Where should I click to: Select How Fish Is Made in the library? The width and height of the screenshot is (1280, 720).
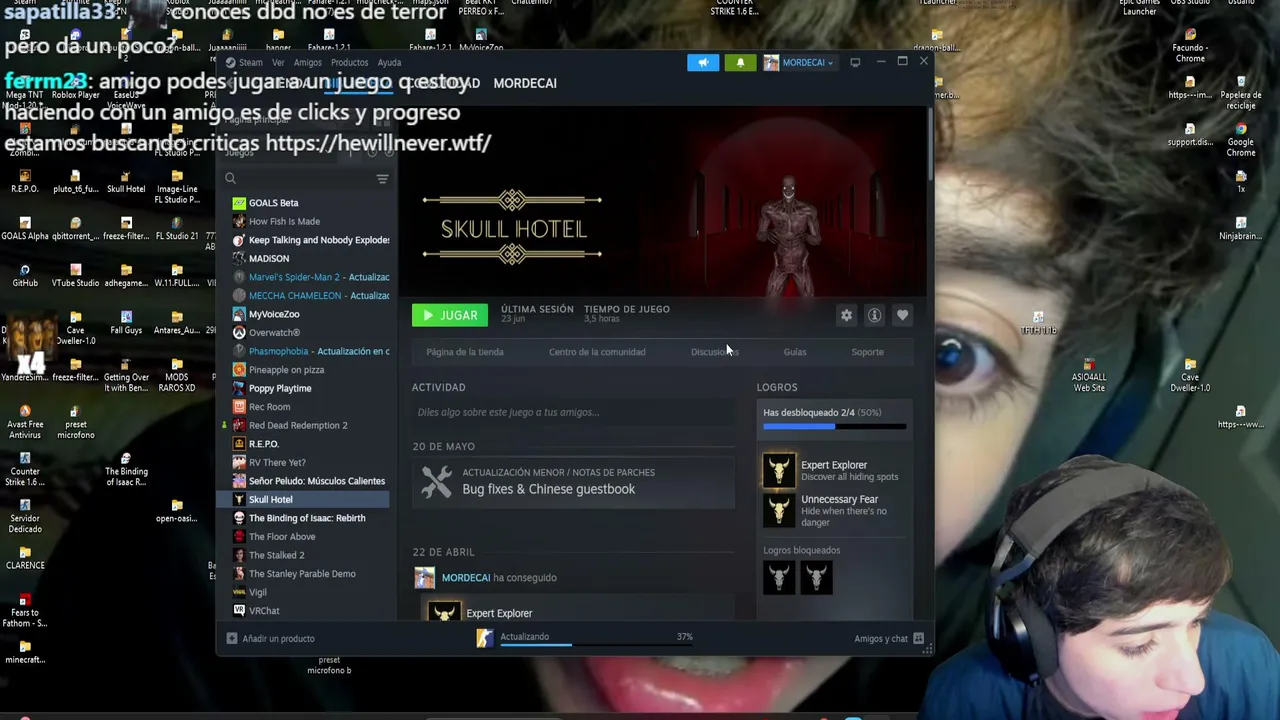[x=310, y=222]
